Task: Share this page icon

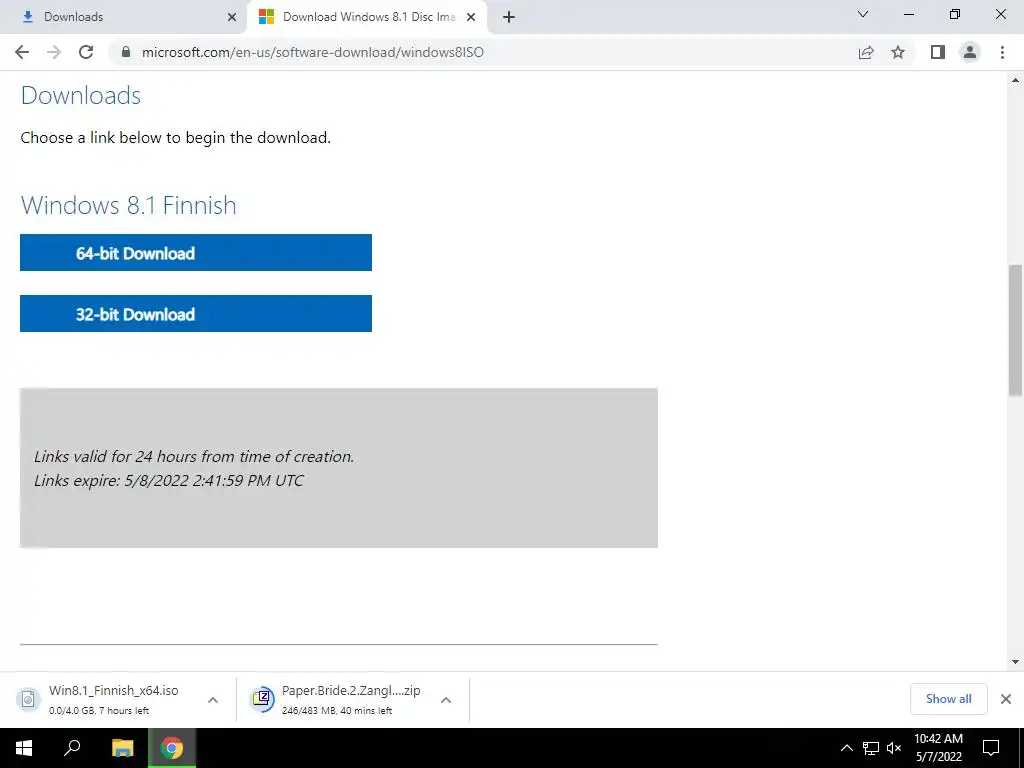Action: [866, 52]
